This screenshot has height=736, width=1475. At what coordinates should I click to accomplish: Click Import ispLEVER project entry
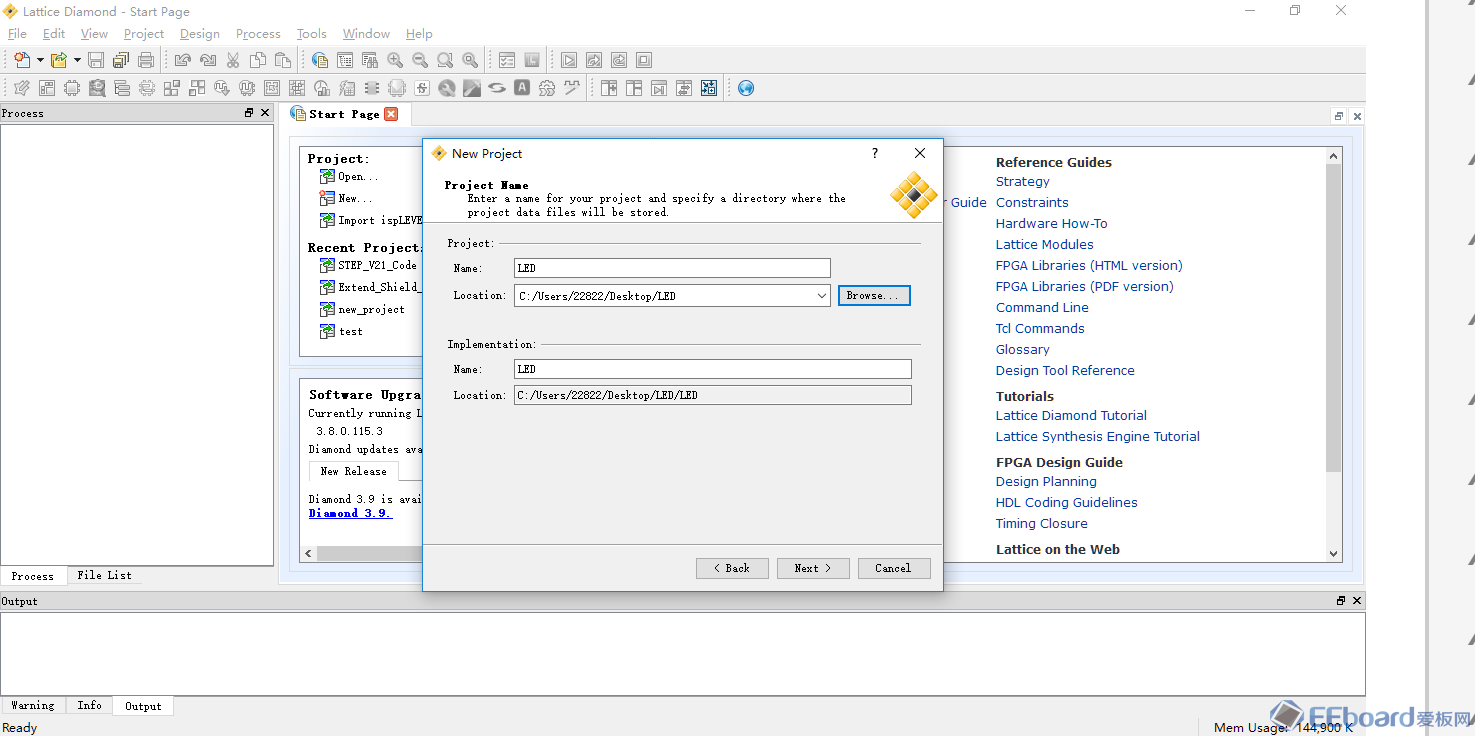pyautogui.click(x=371, y=221)
